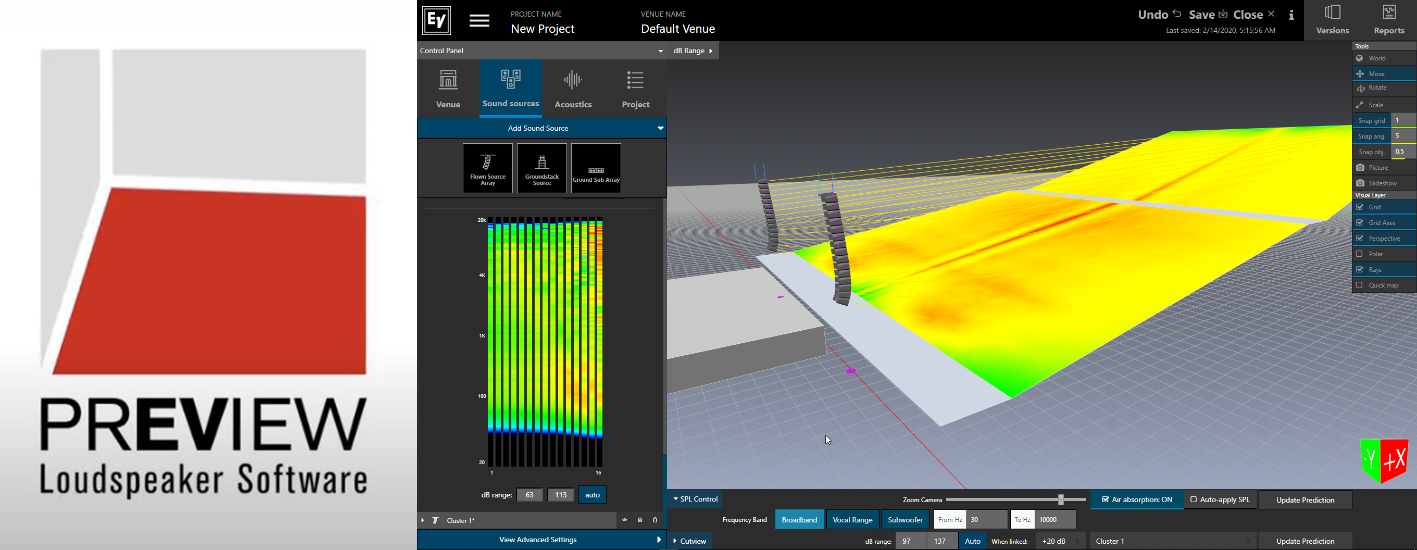1417x550 pixels.
Task: Edit the Snap ang. value
Action: 1403,136
